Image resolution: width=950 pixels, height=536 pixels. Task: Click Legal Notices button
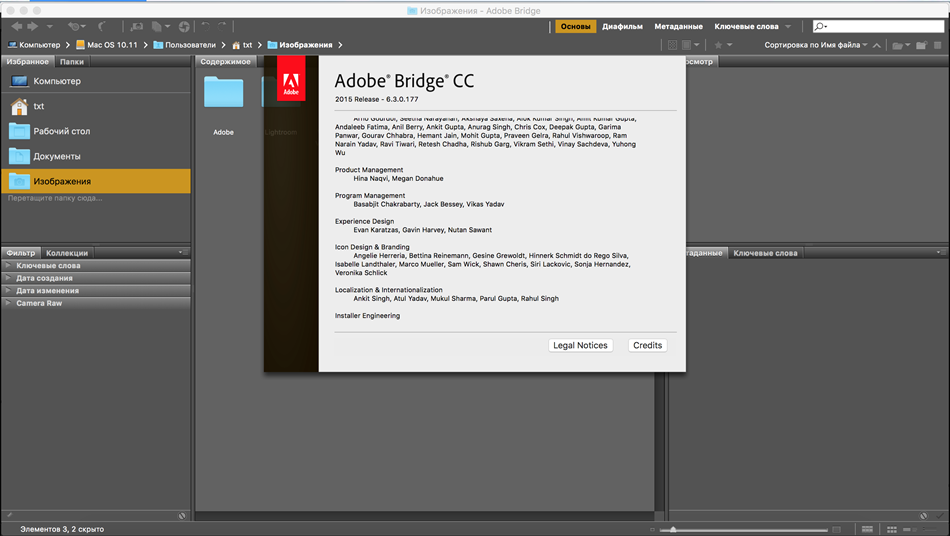click(580, 345)
